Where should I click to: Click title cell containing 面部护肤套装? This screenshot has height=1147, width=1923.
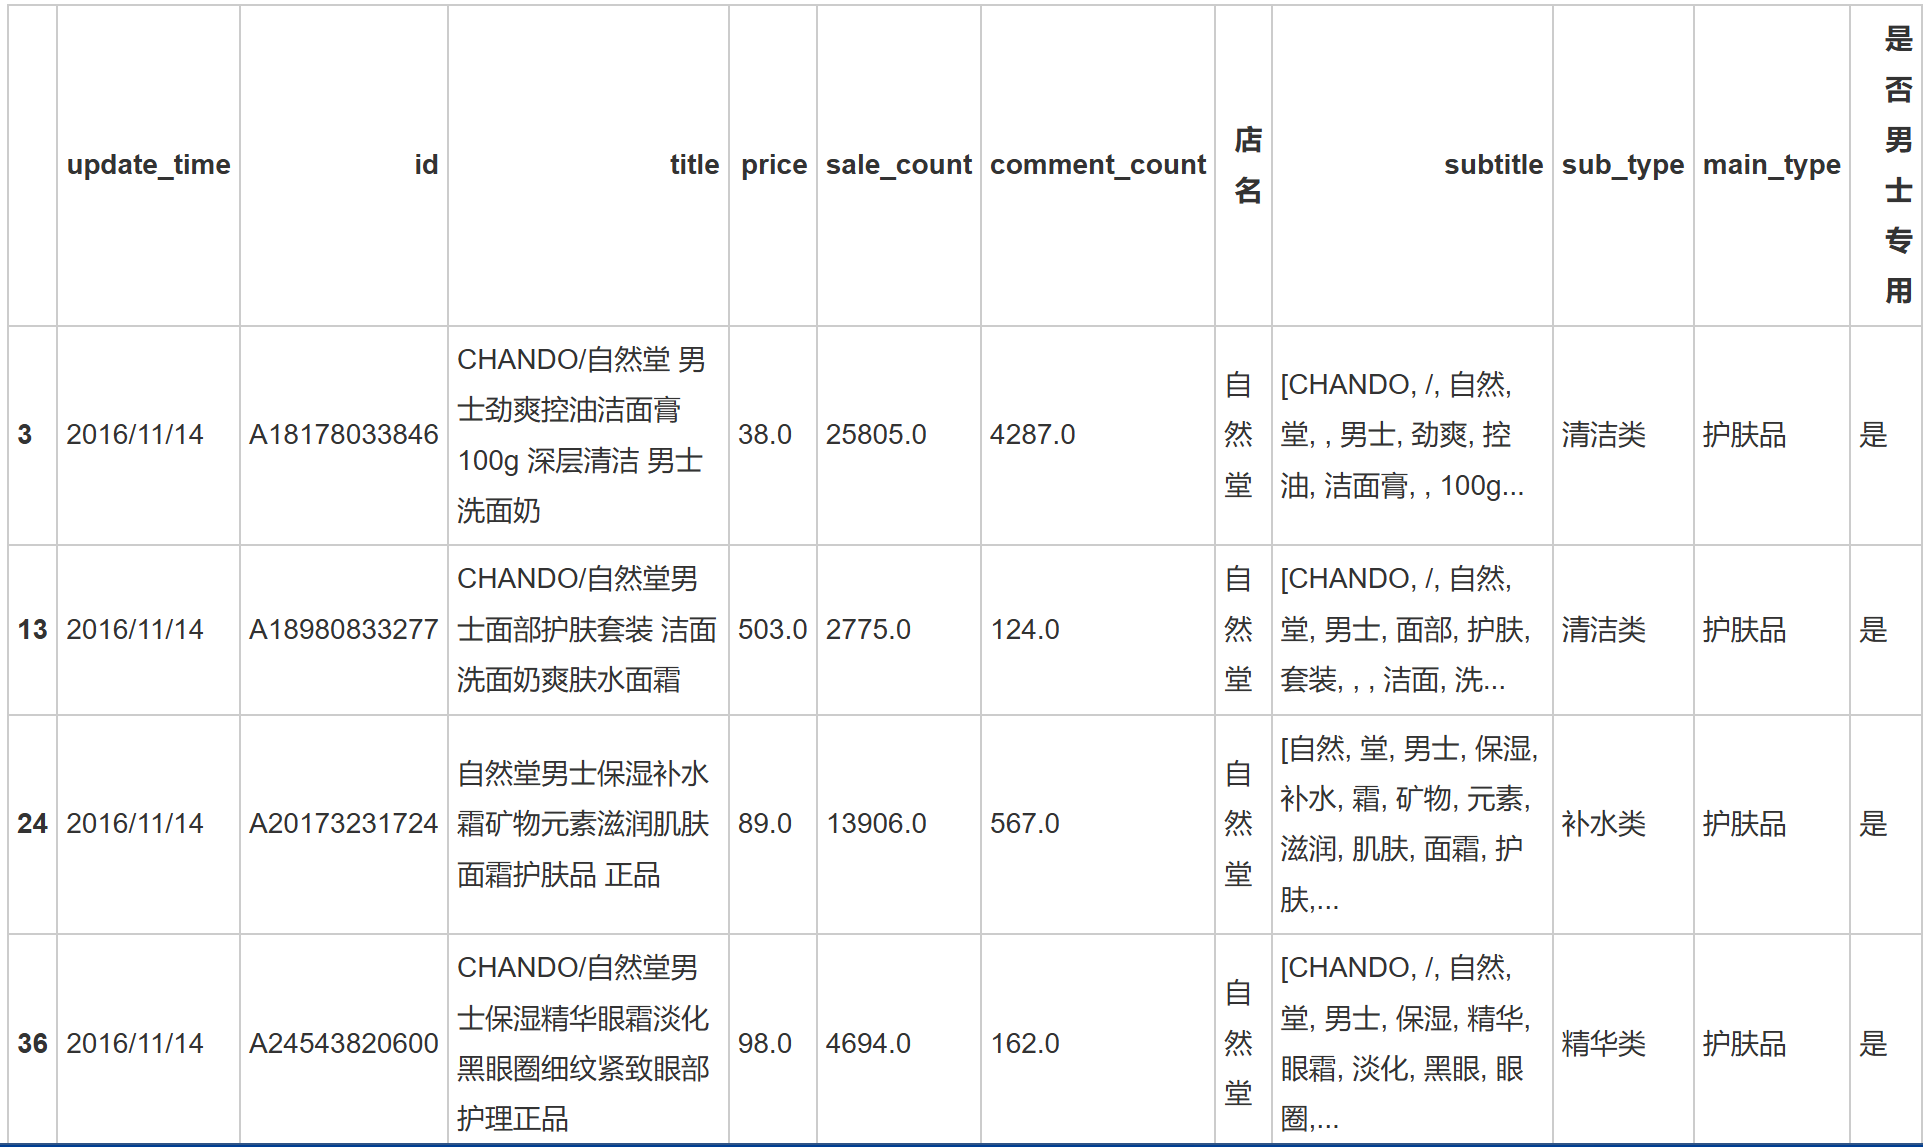[588, 630]
